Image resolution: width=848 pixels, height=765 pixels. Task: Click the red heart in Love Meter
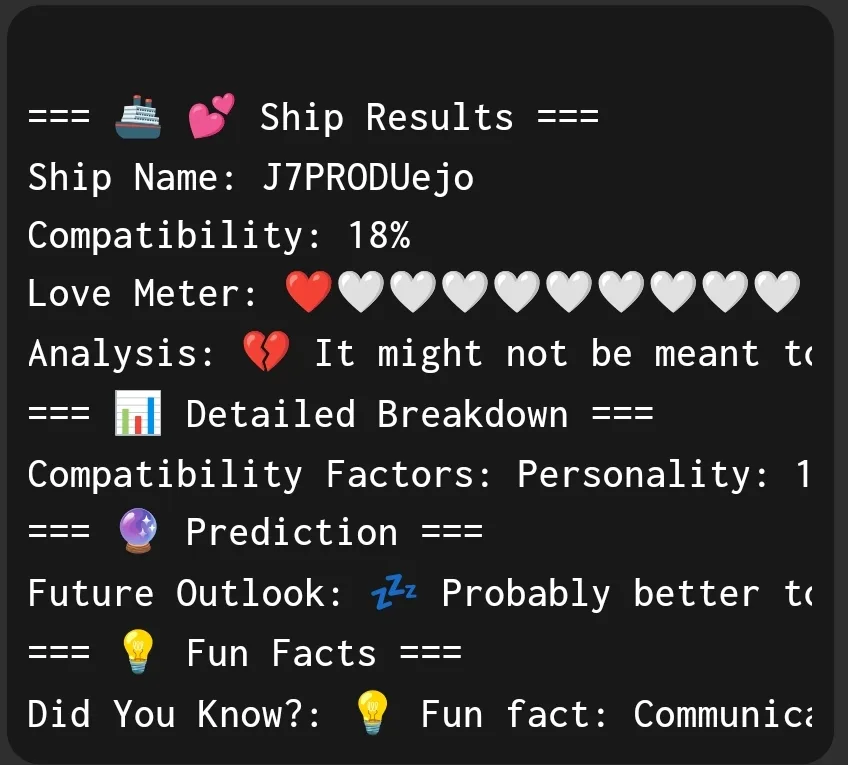point(309,294)
